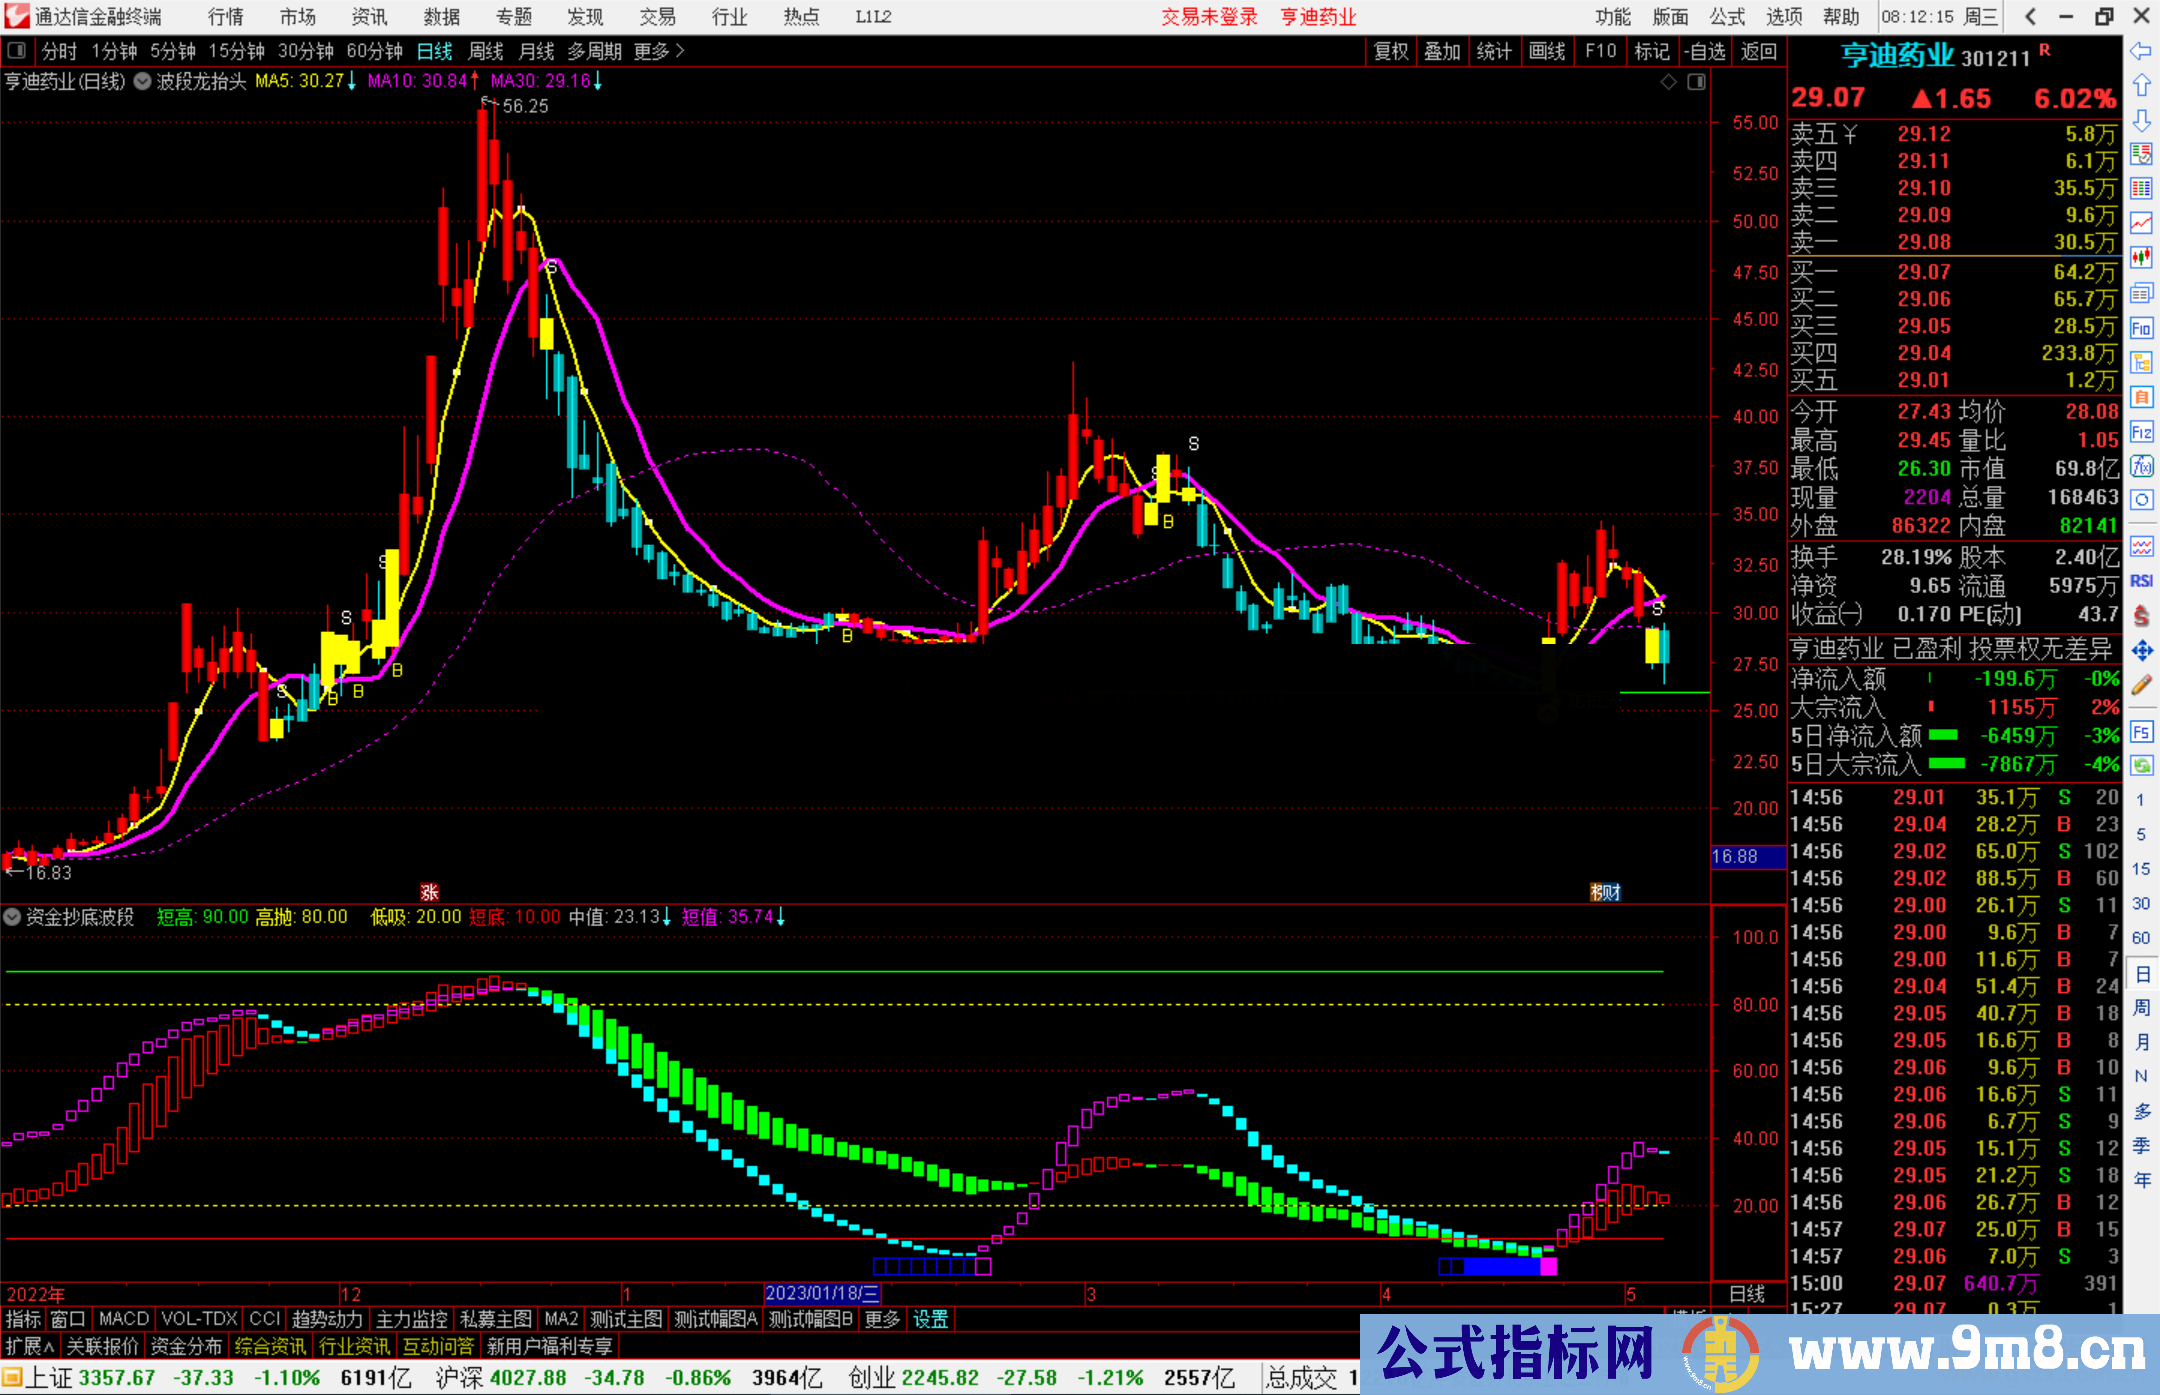Viewport: 2160px width, 1395px height.
Task: Click the circle square sidebar icon
Action: tap(2141, 500)
